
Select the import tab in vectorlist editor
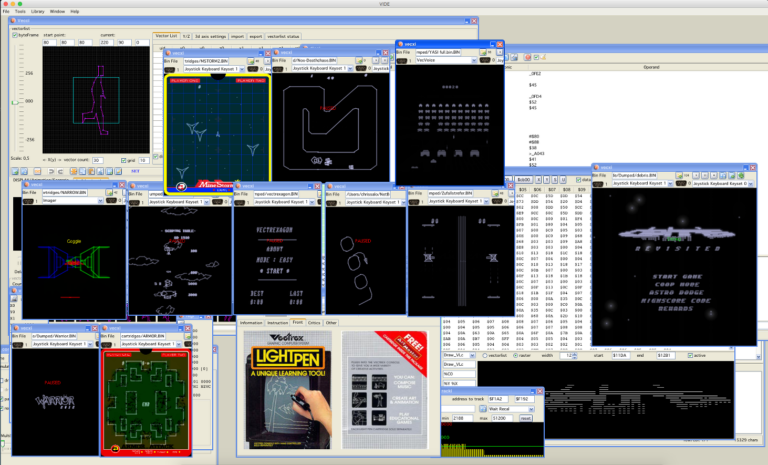[238, 36]
